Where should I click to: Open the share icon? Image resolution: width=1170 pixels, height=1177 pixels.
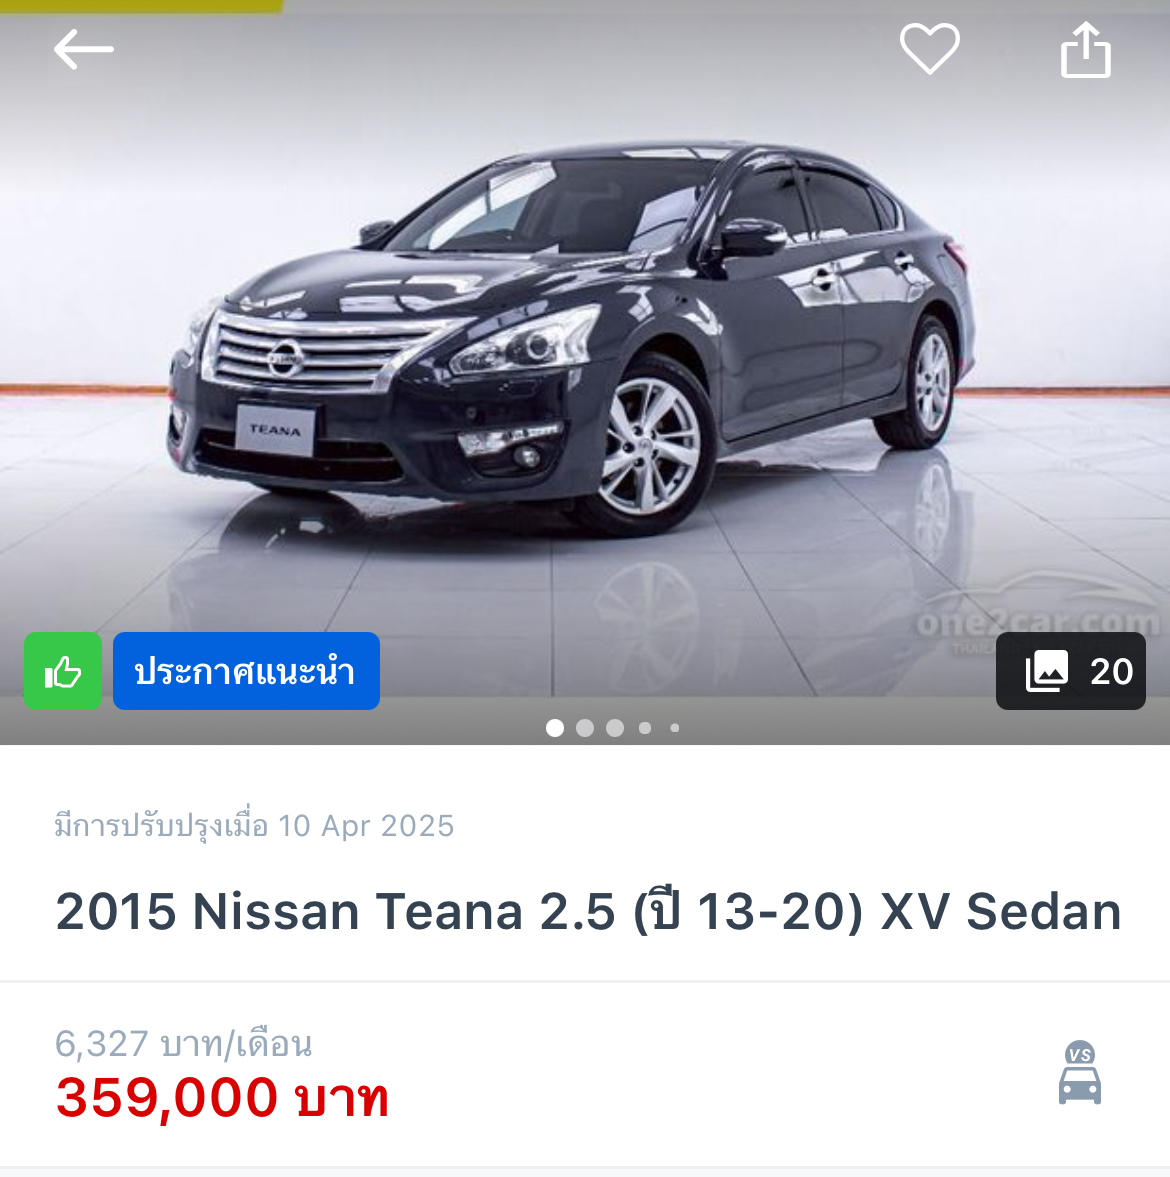pyautogui.click(x=1085, y=50)
